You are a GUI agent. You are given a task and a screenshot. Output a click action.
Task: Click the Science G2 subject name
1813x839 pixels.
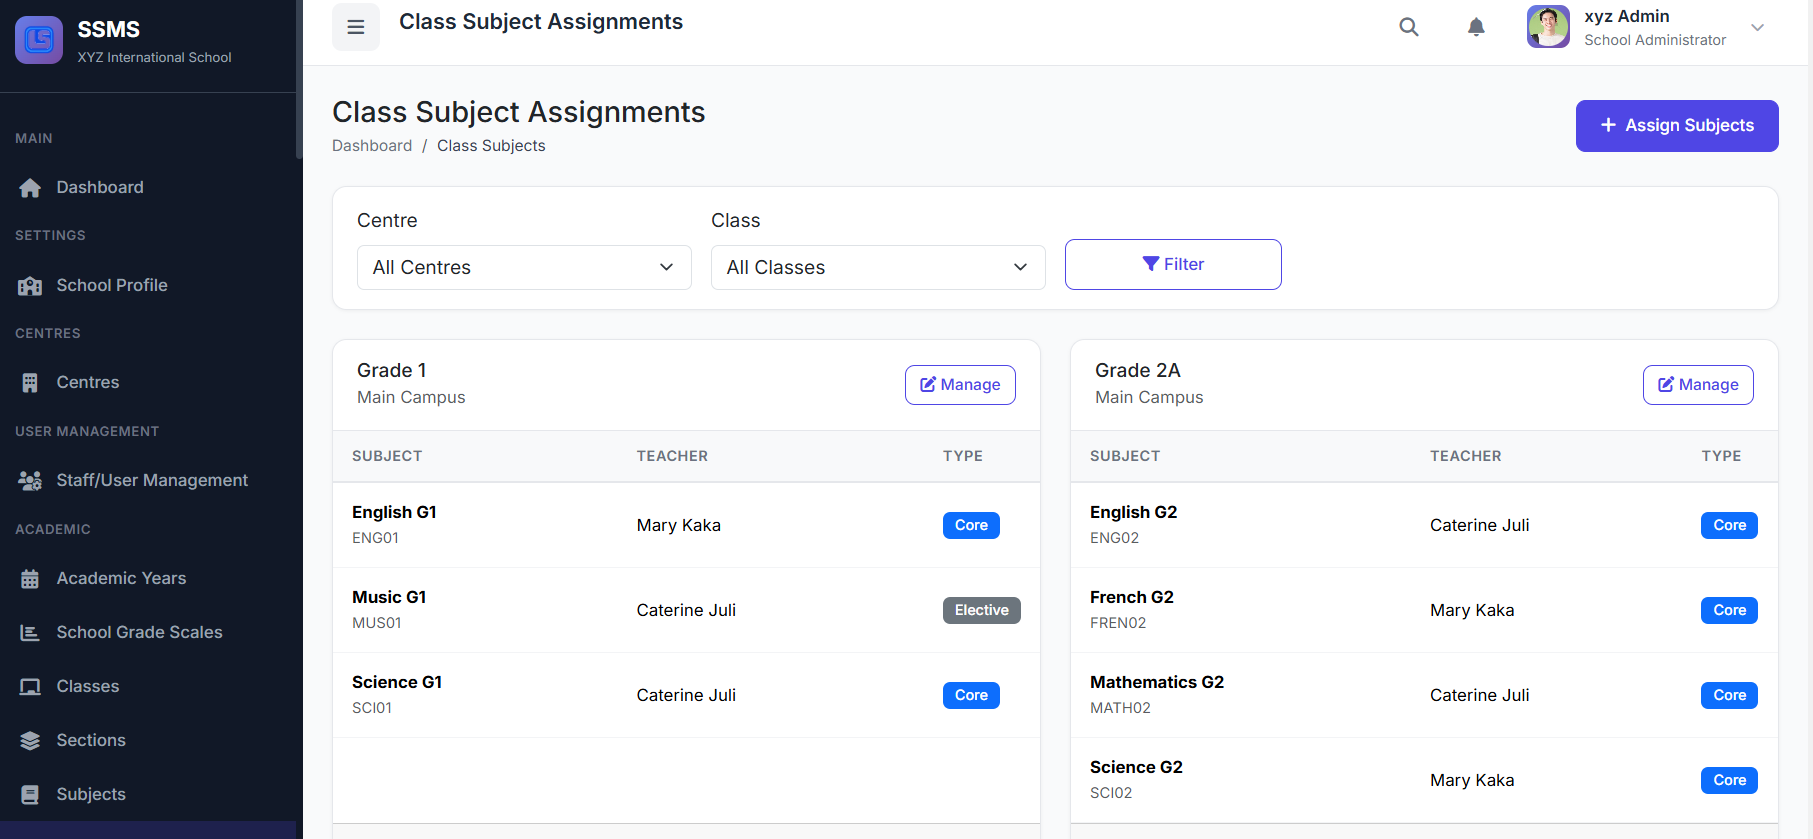point(1136,767)
